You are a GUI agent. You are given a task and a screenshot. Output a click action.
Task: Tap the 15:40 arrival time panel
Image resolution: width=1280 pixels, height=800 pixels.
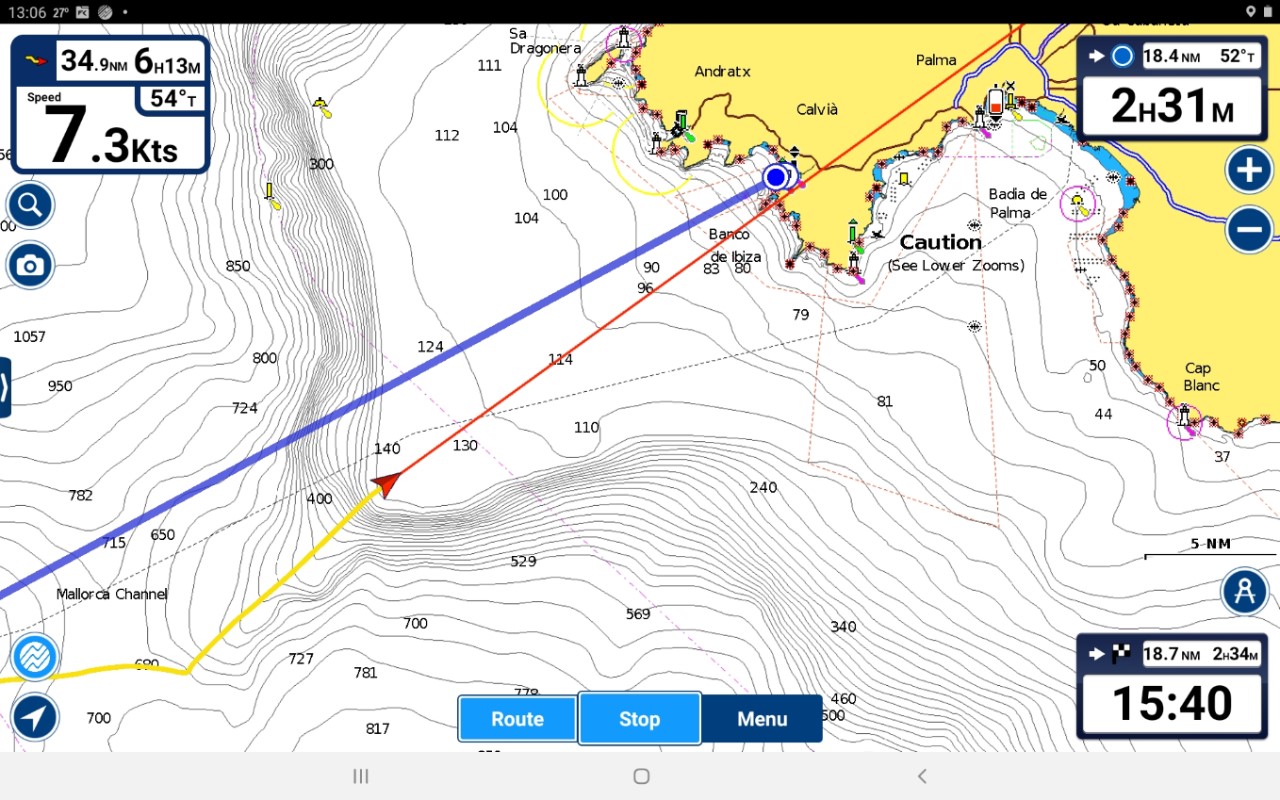point(1172,702)
